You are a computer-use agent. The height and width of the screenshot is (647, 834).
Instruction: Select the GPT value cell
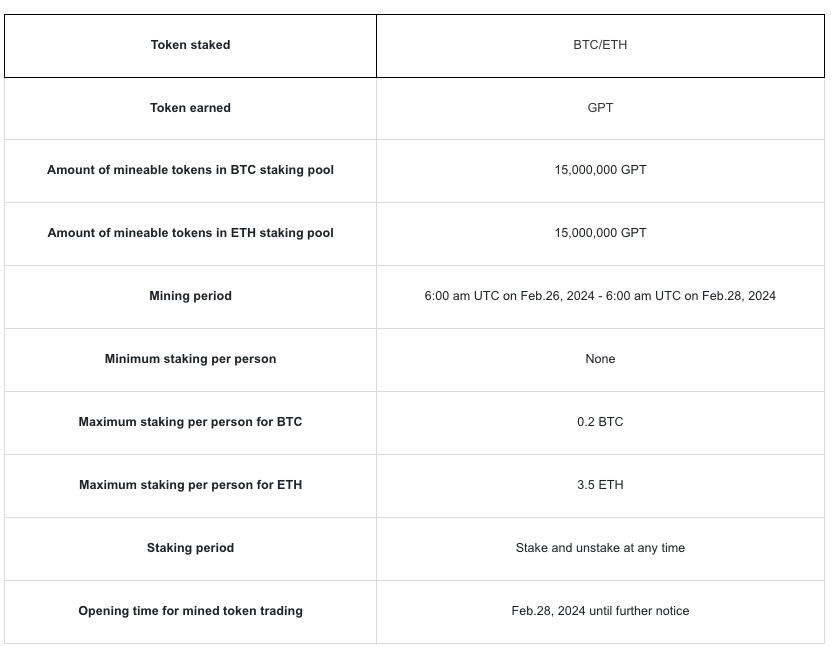(600, 108)
